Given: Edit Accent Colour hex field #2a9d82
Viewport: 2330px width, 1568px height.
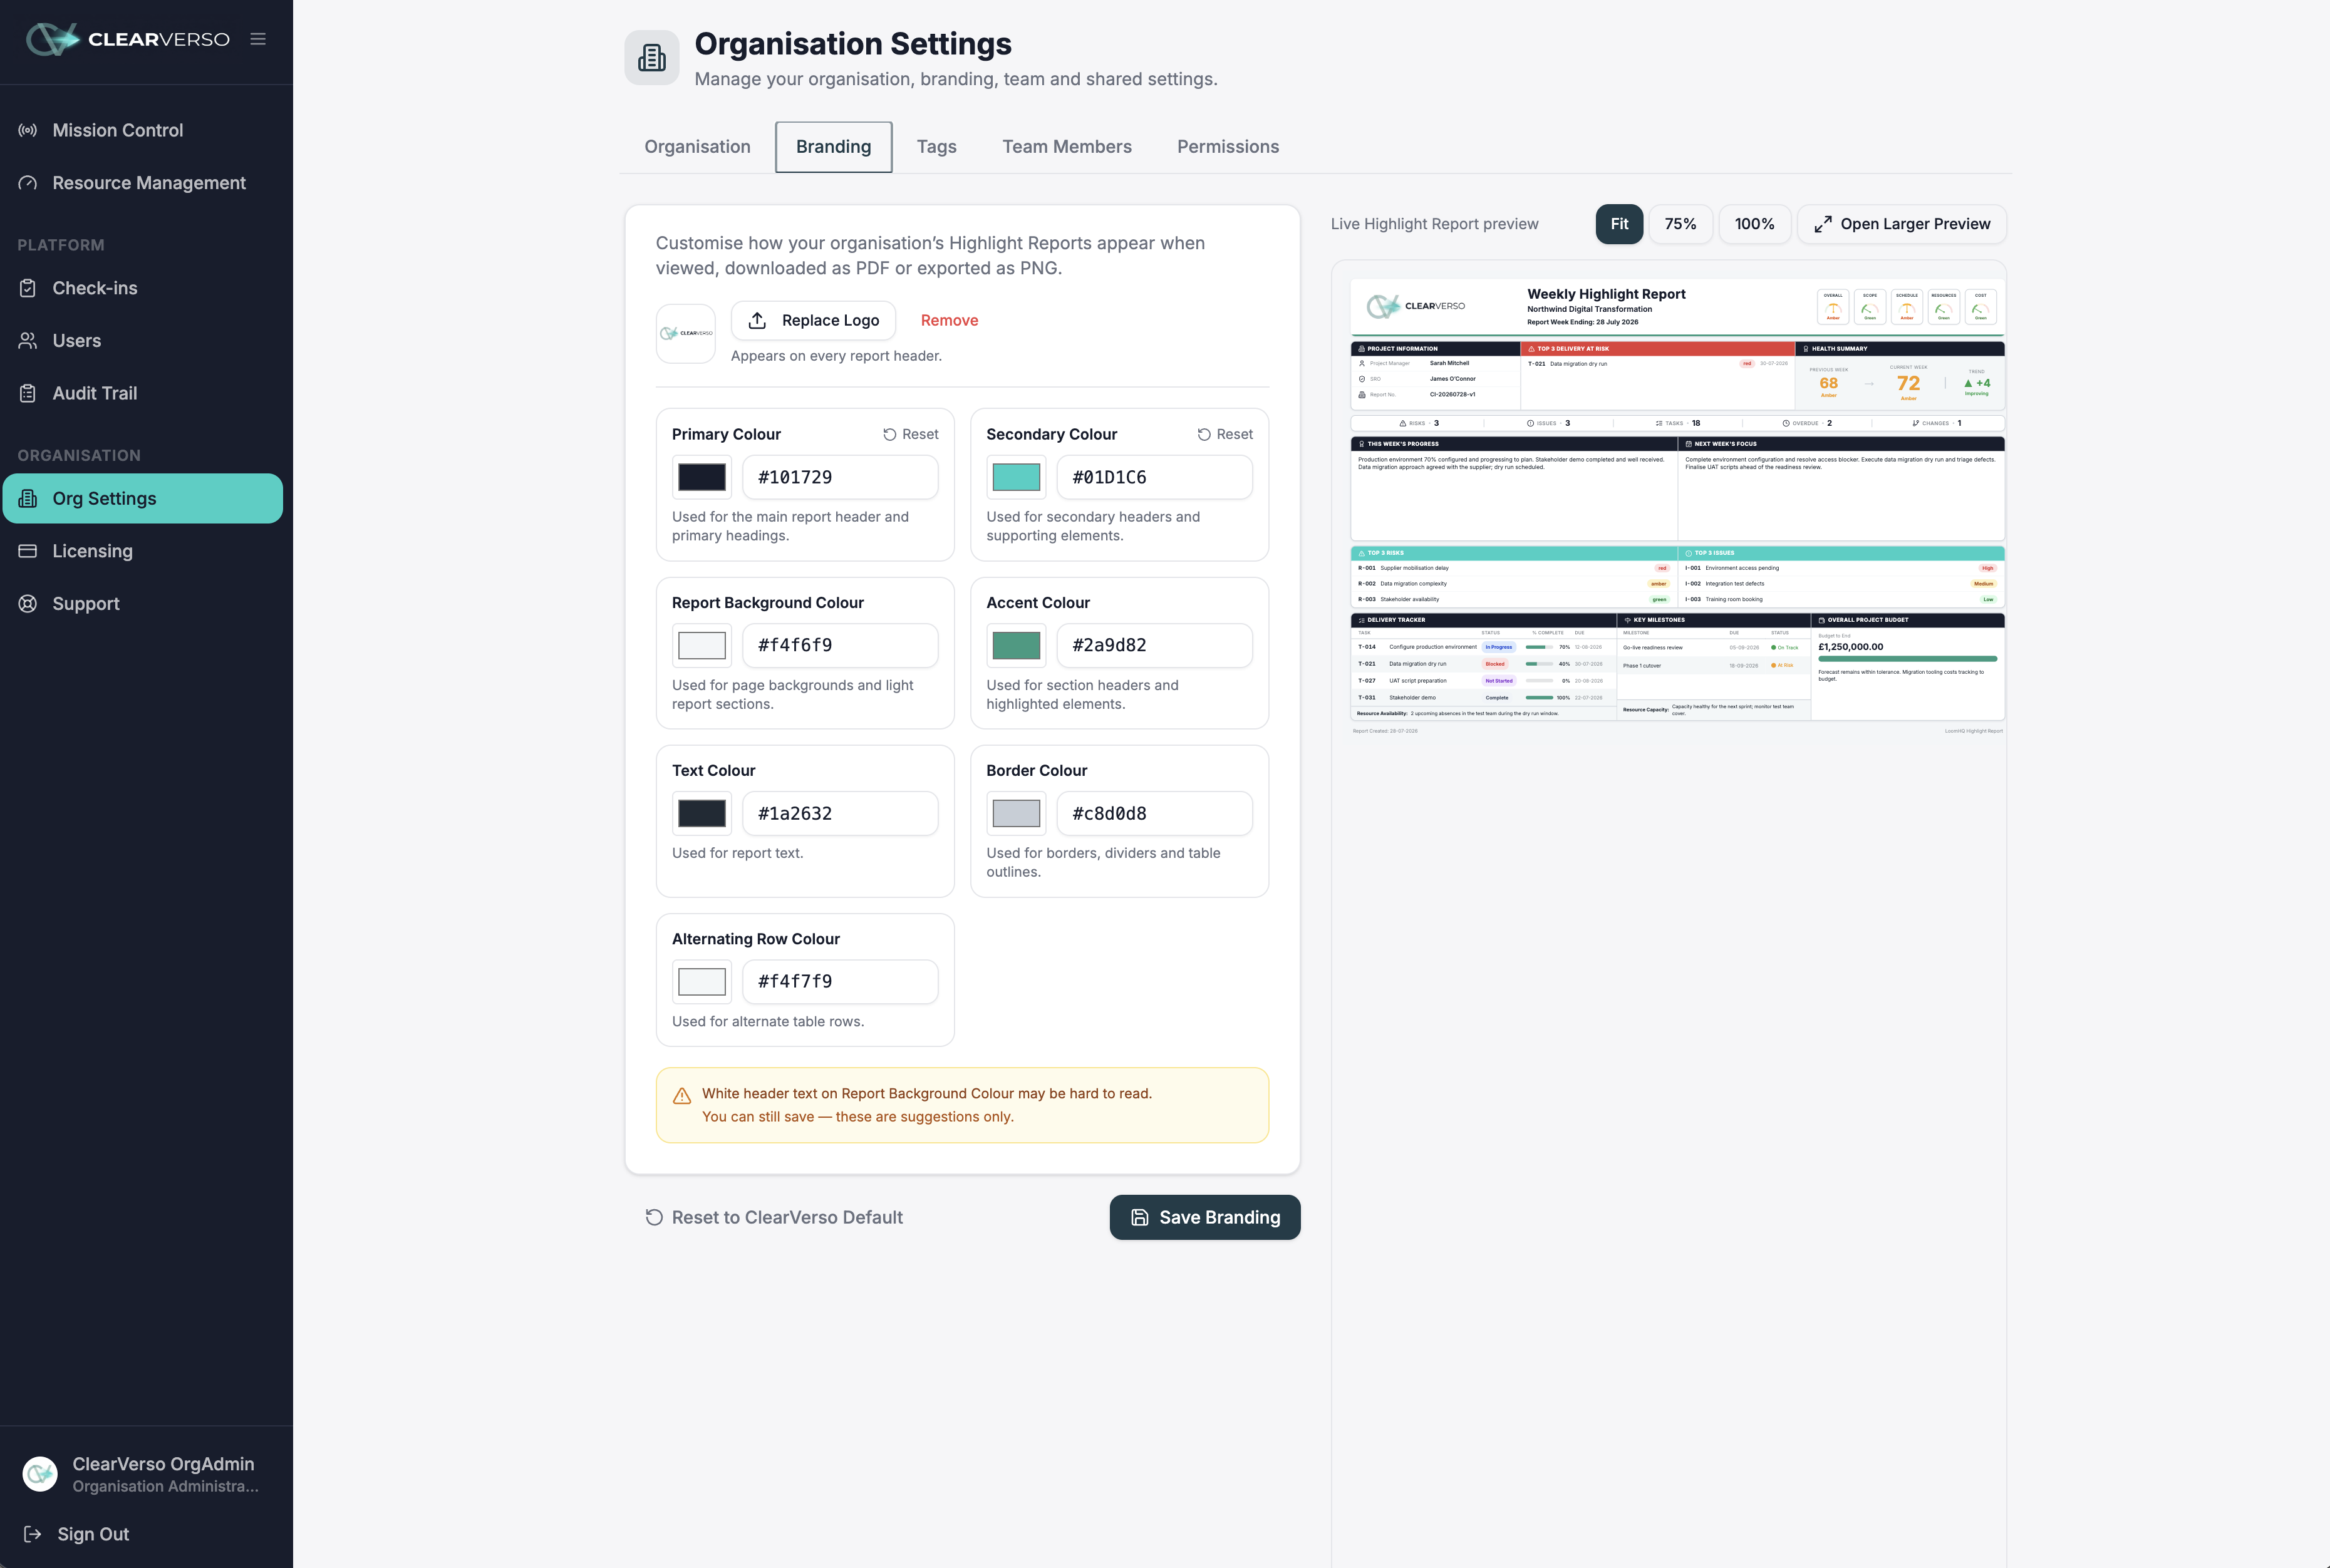Looking at the screenshot, I should coord(1154,645).
